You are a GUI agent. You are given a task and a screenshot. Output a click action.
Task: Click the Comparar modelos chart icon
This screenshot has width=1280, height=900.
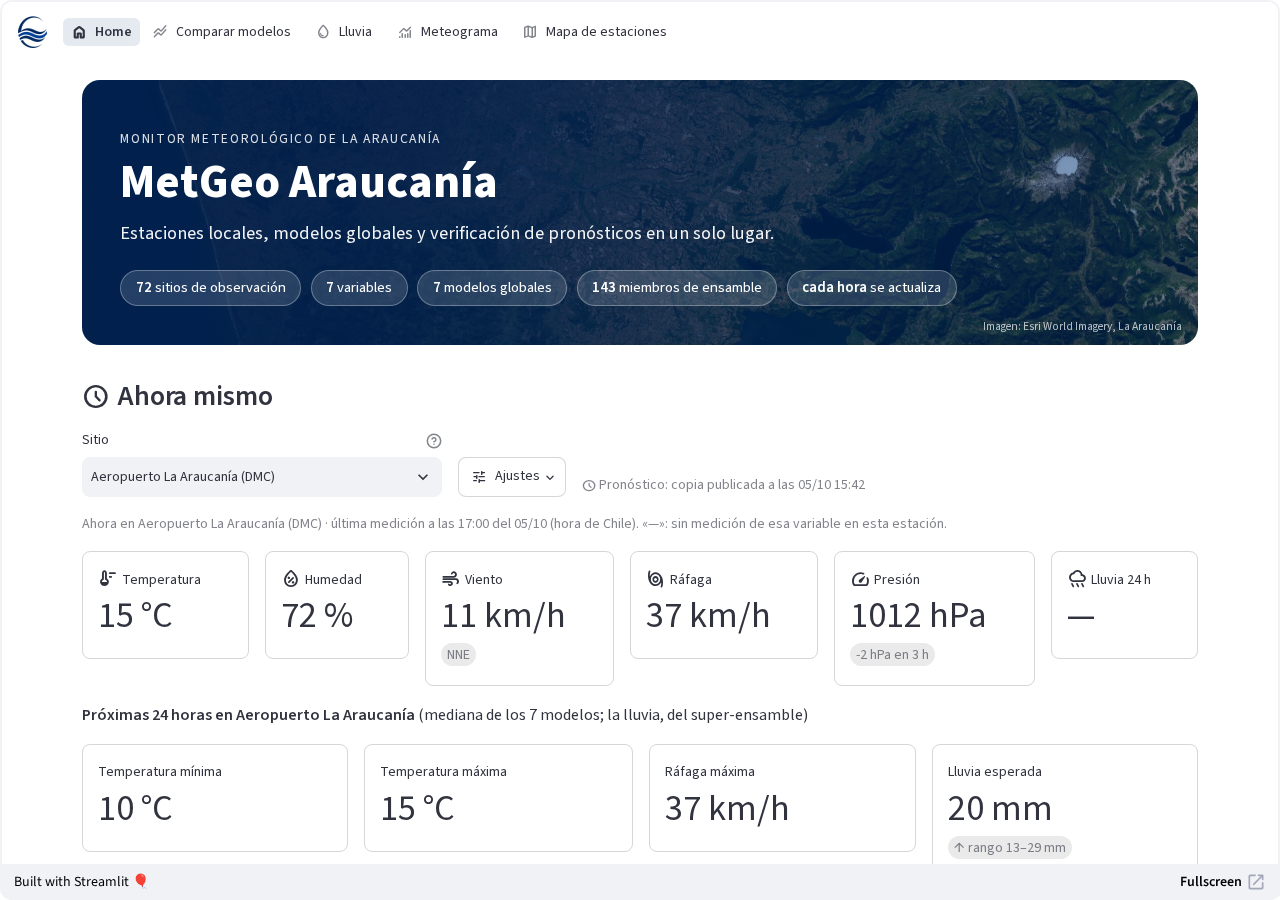click(x=160, y=32)
